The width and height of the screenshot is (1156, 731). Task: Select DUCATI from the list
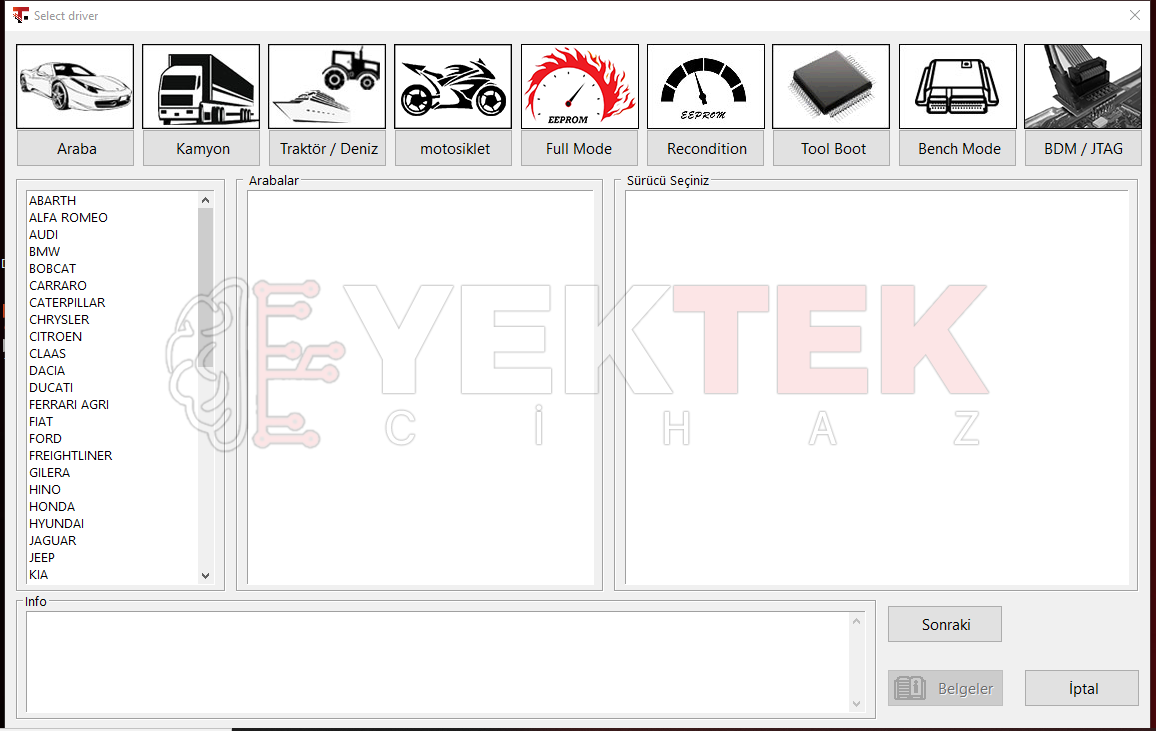pyautogui.click(x=51, y=388)
